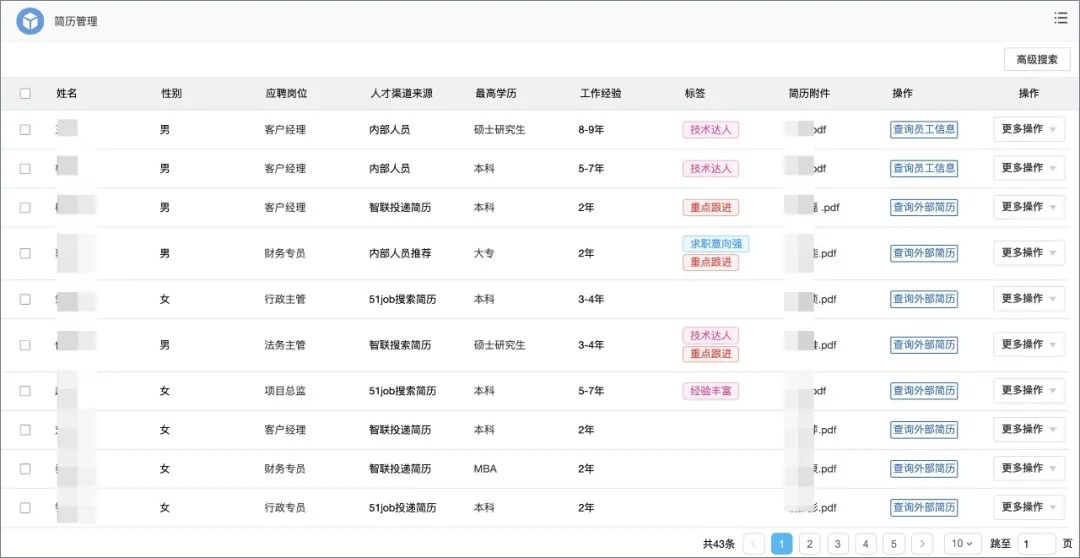This screenshot has height=558, width=1080.
Task: Click 查询员工信息 in the 硕士研究生 8-9年 row
Action: tap(924, 130)
